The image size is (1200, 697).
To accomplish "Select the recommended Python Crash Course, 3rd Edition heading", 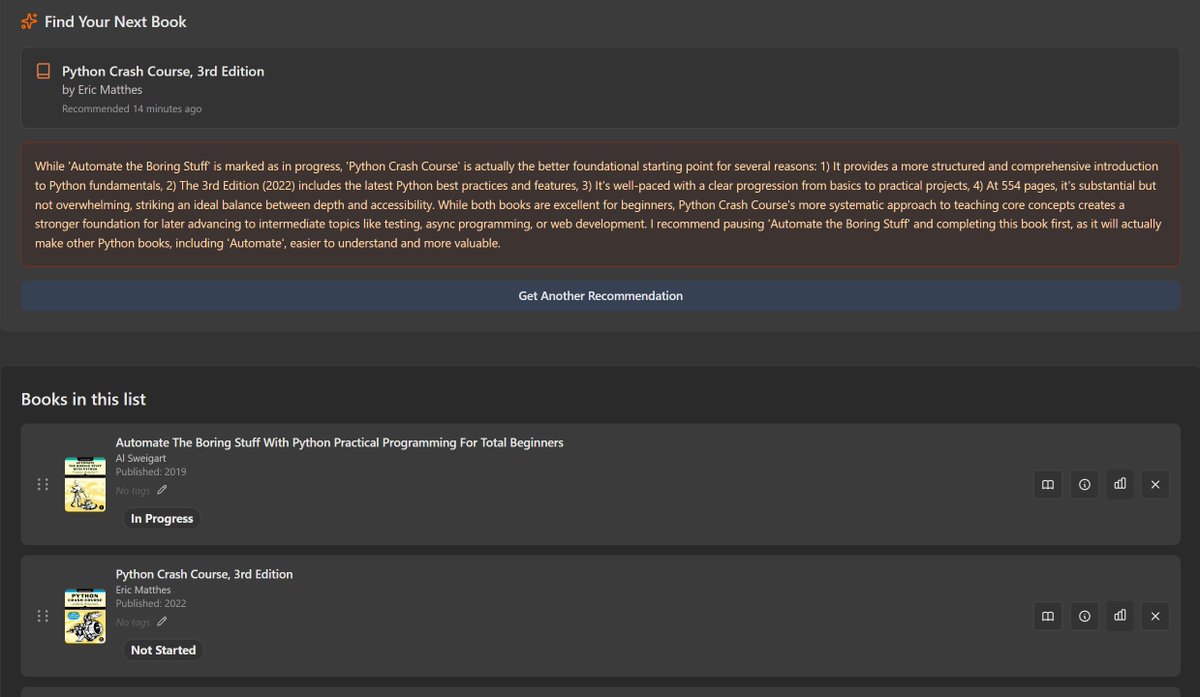I will (163, 71).
